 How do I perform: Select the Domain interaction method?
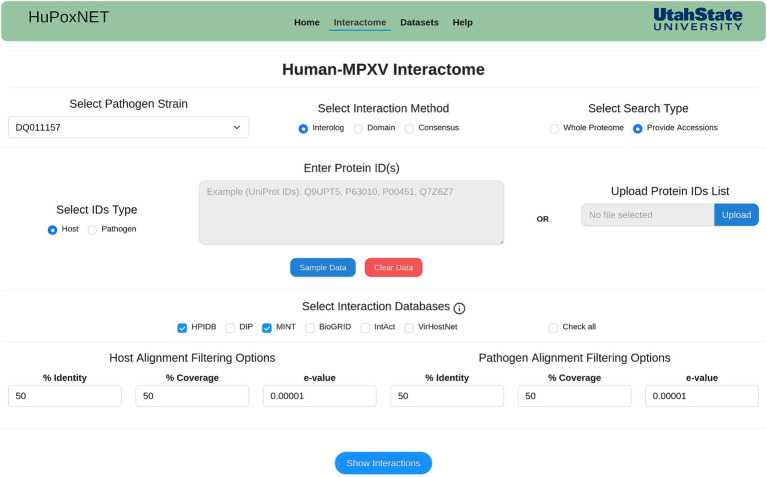(358, 129)
